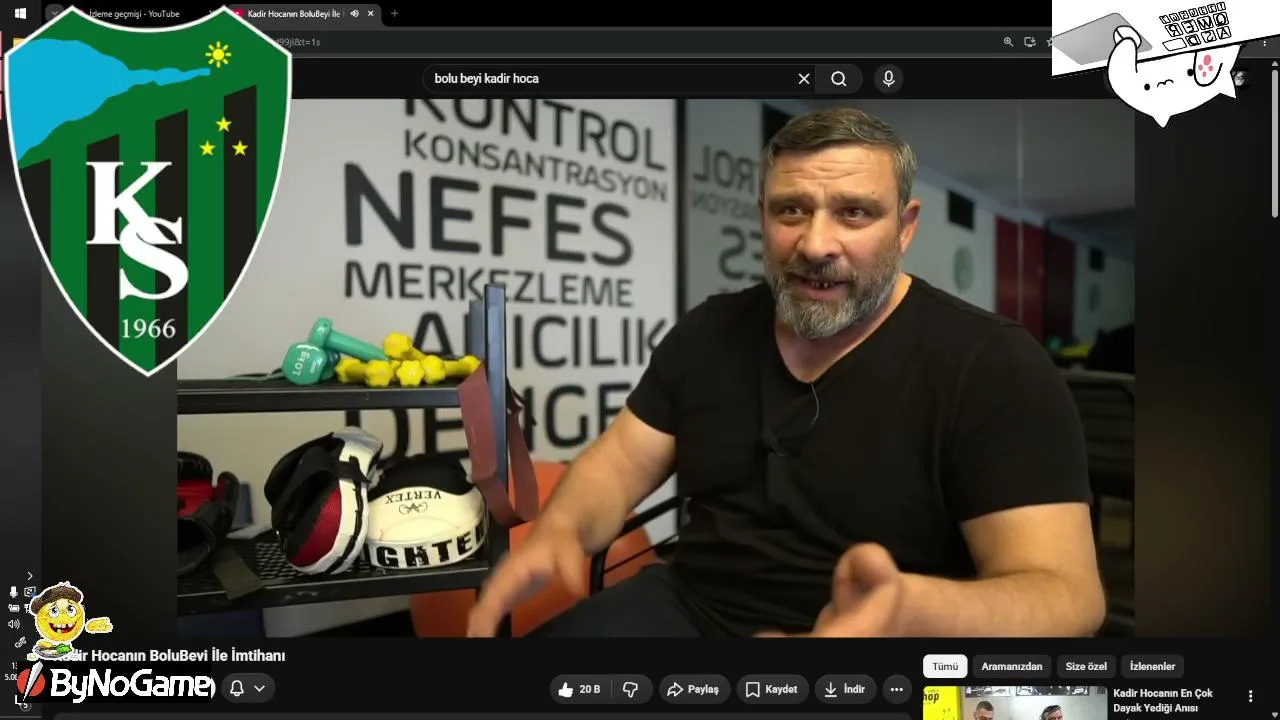The width and height of the screenshot is (1280, 720).
Task: Open the recommended video title link
Action: 1163,700
